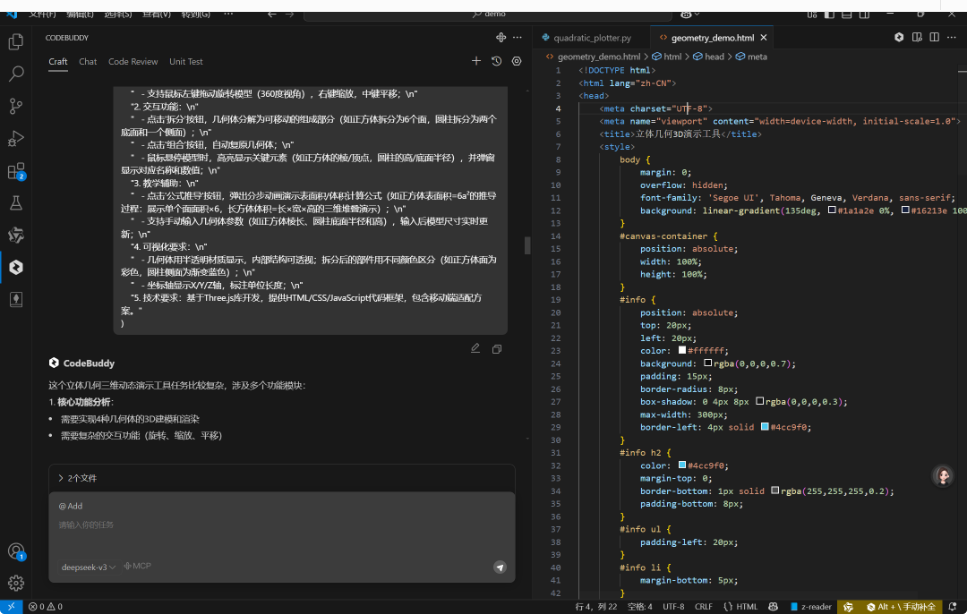Click z-reader in the status bar
967x614 pixels.
pyautogui.click(x=811, y=607)
